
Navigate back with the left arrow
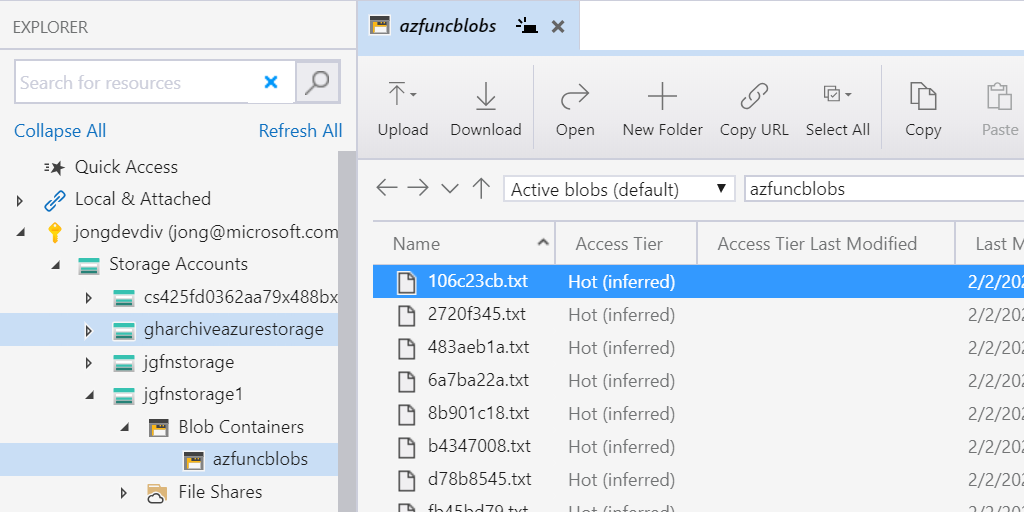[386, 188]
